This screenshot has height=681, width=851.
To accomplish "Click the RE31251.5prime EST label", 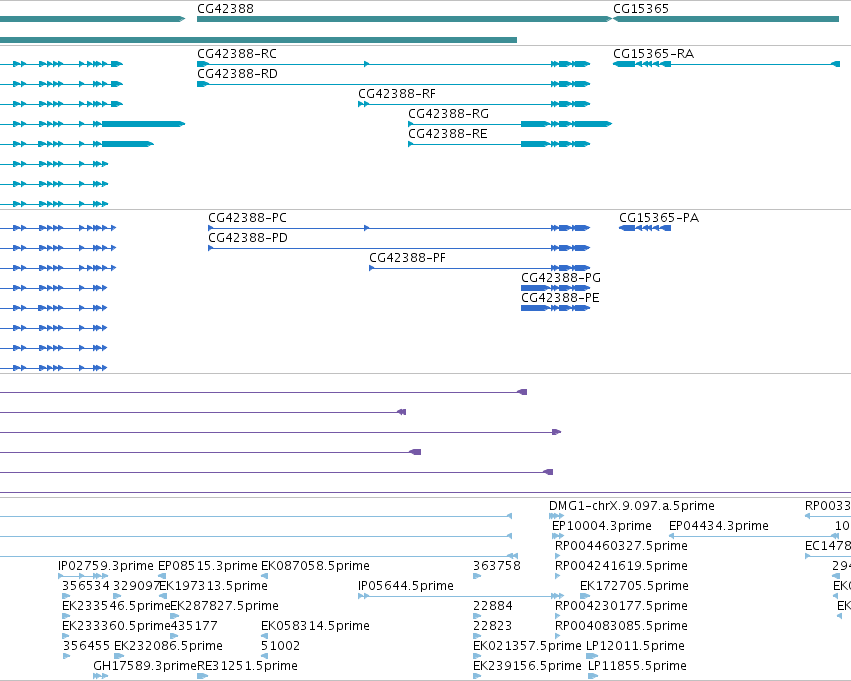I will pos(247,666).
